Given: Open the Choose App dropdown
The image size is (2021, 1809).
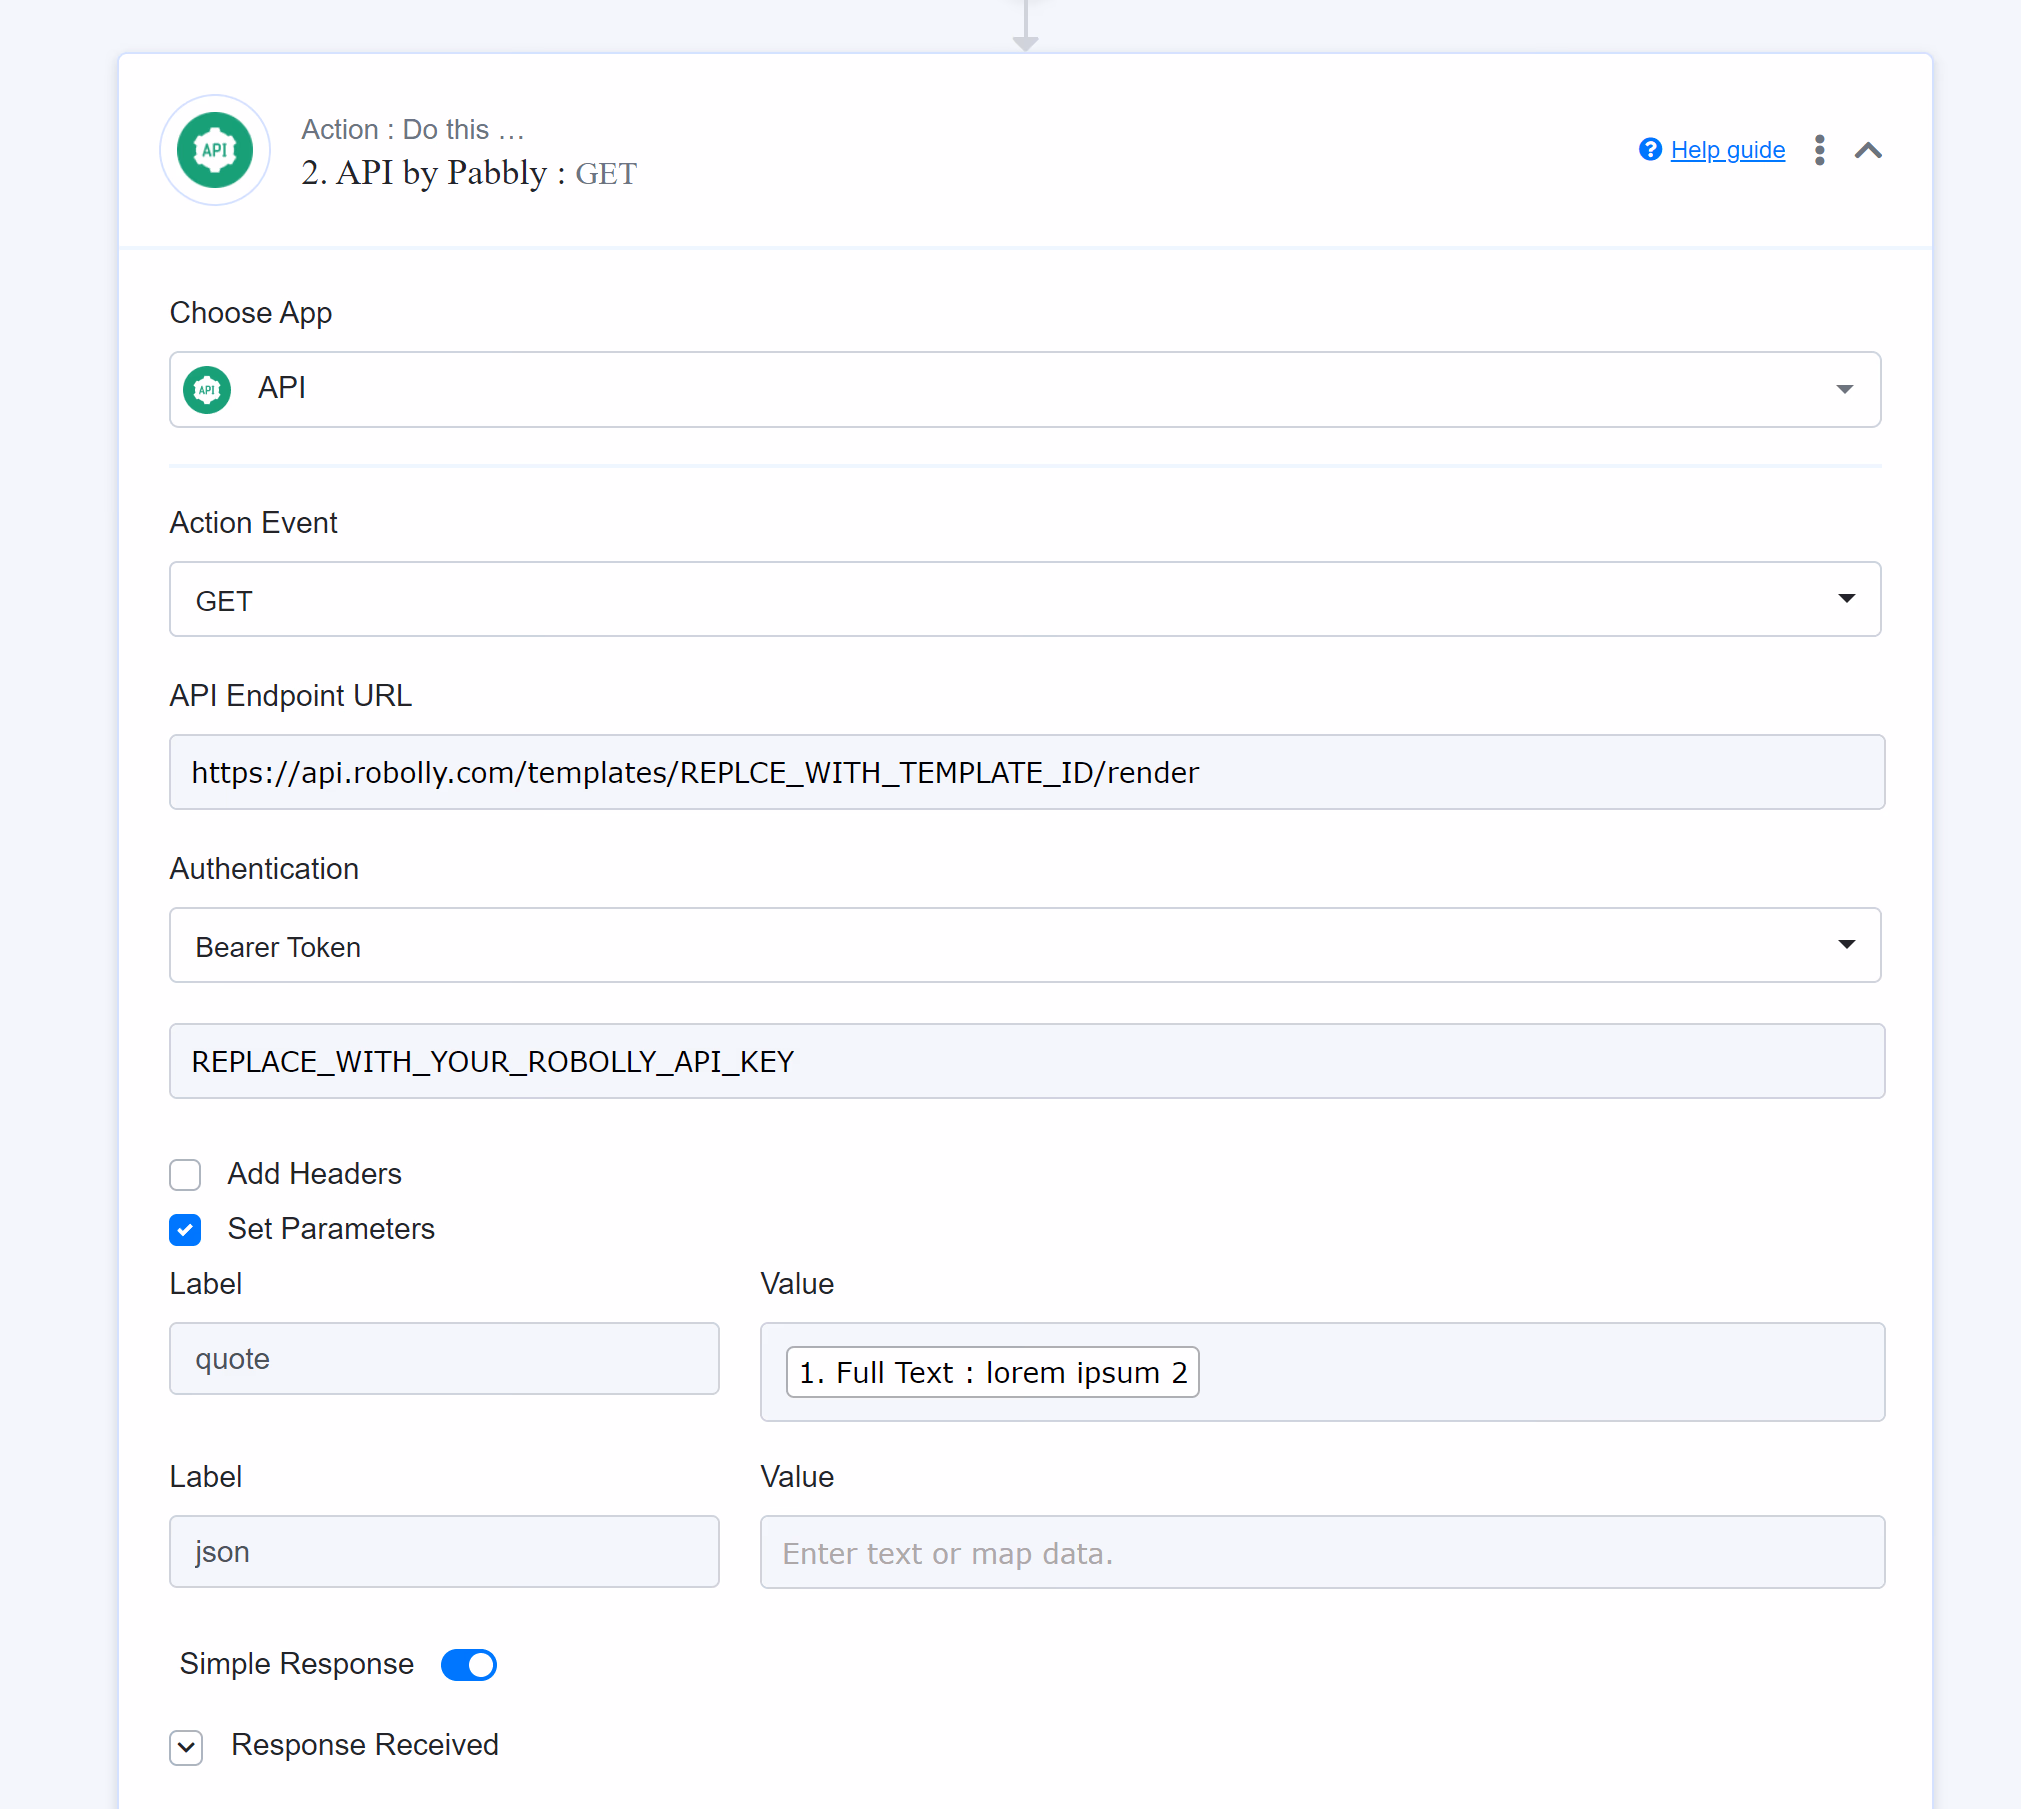Looking at the screenshot, I should click(1025, 389).
